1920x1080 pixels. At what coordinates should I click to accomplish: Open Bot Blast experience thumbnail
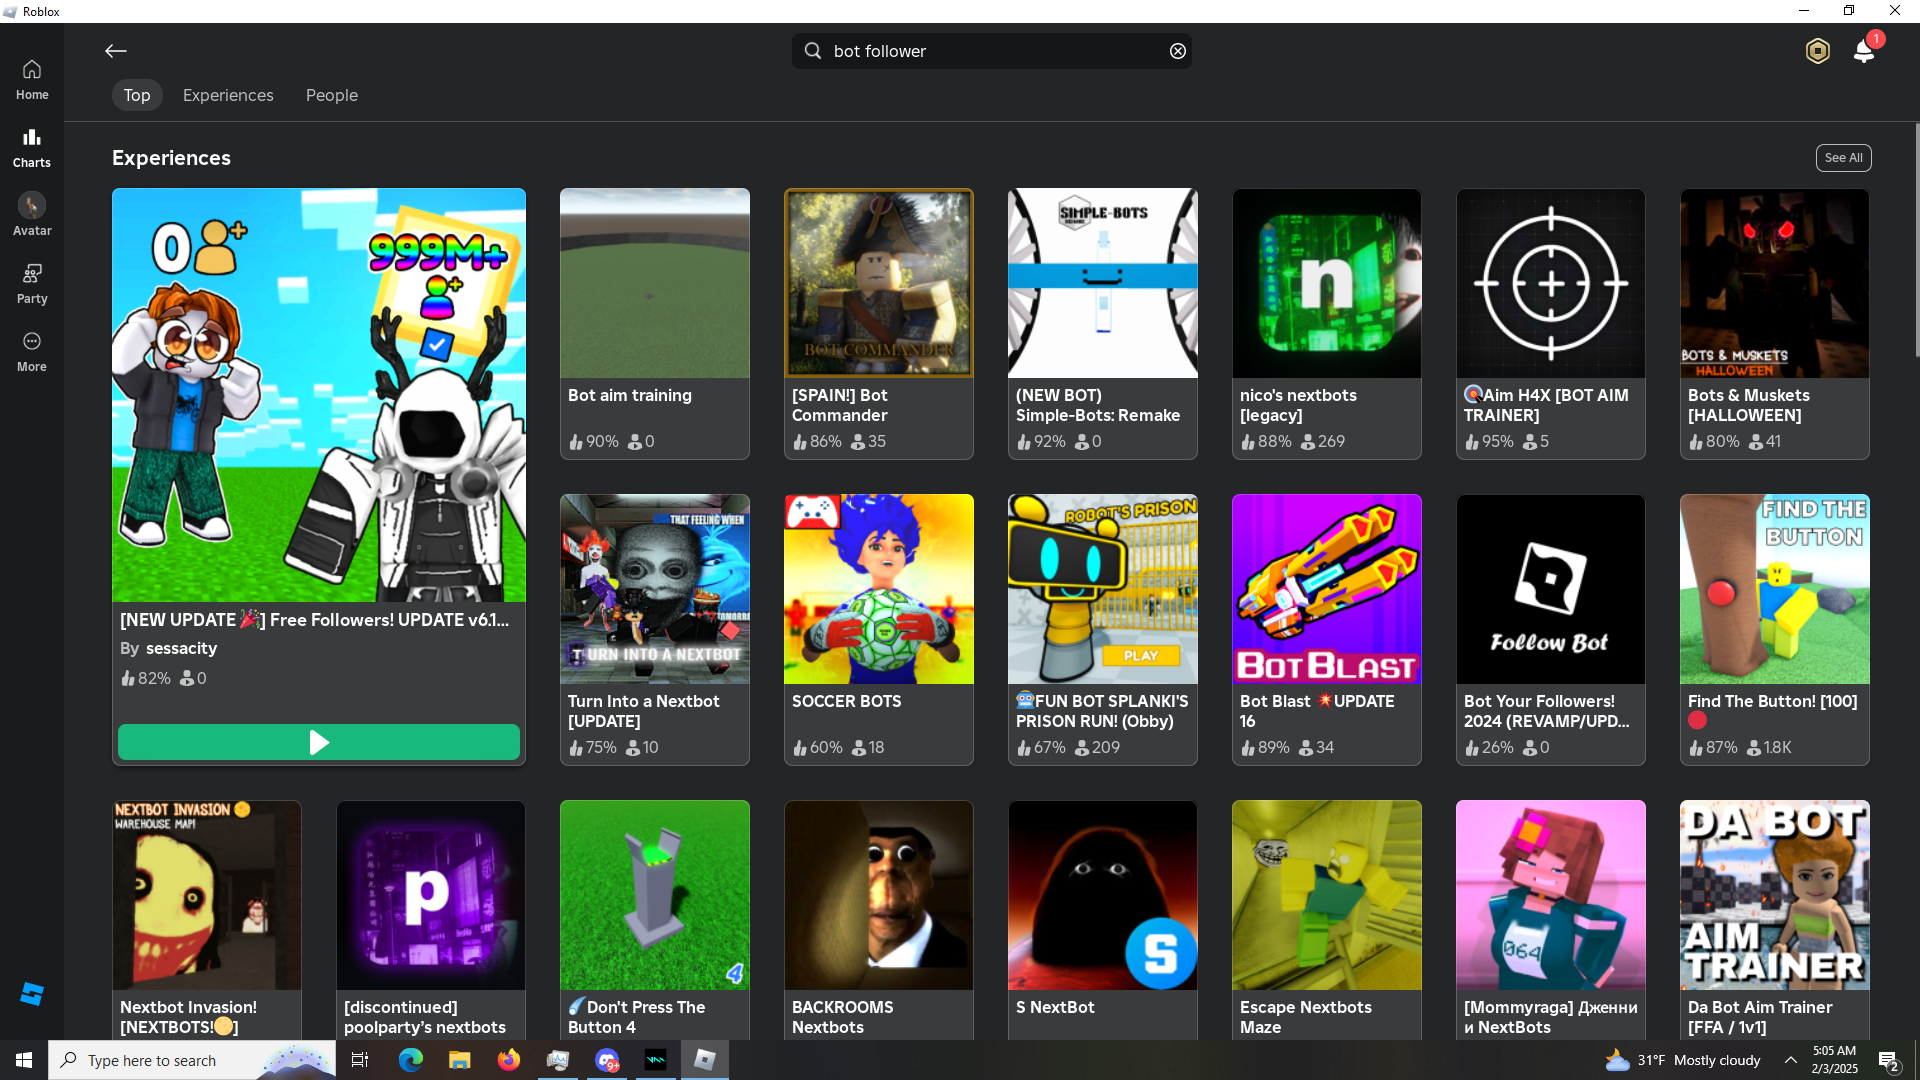[1326, 589]
